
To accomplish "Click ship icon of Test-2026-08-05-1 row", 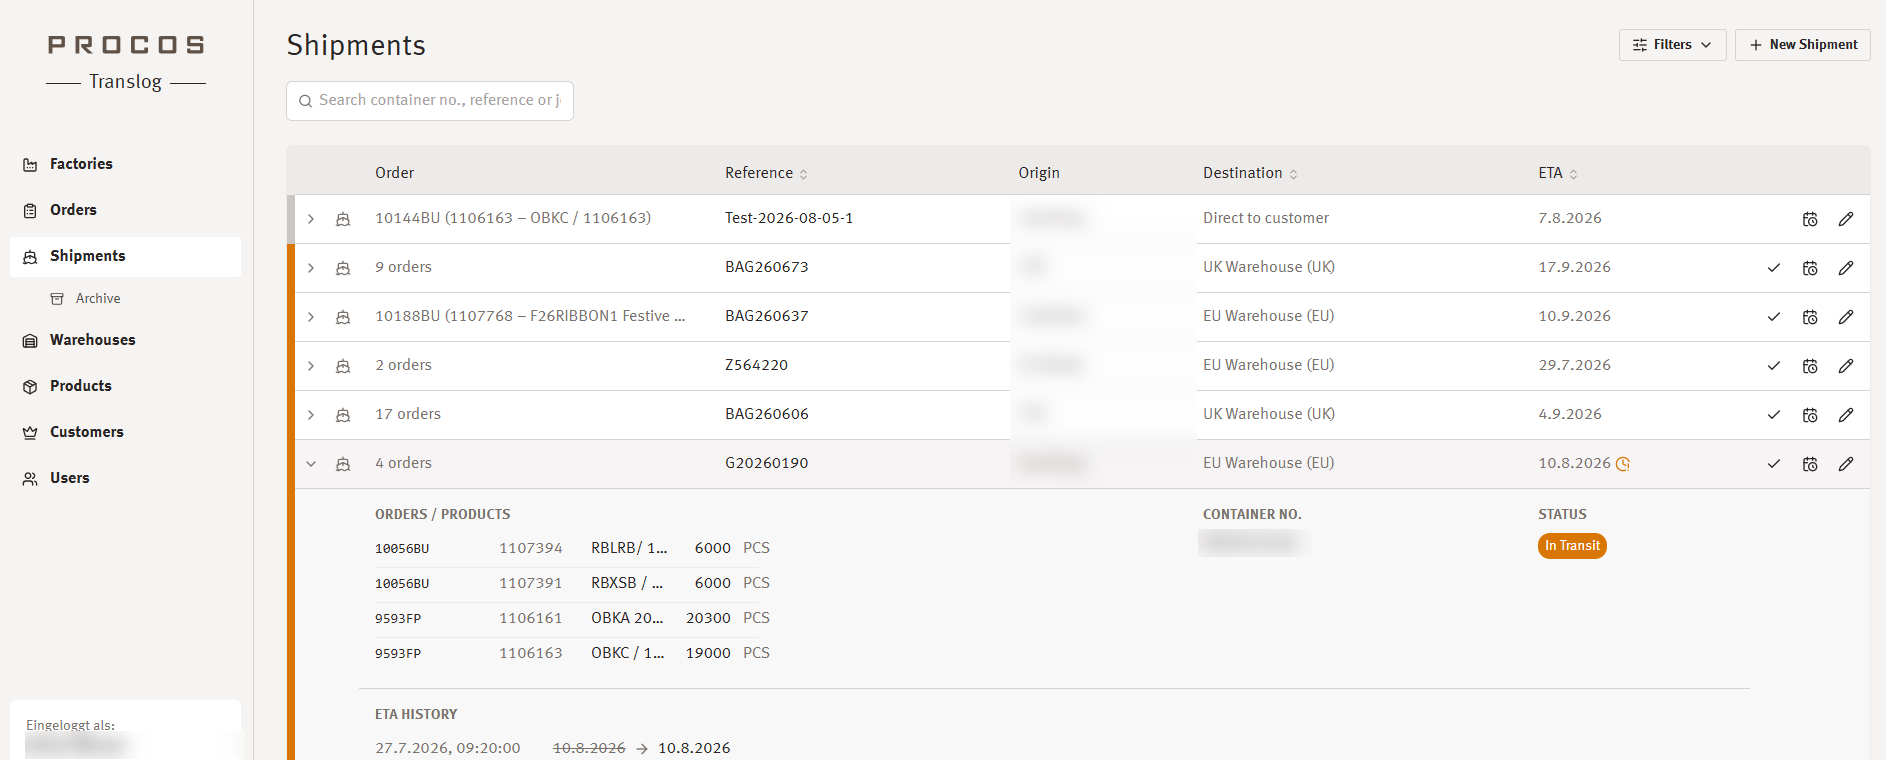I will 343,219.
